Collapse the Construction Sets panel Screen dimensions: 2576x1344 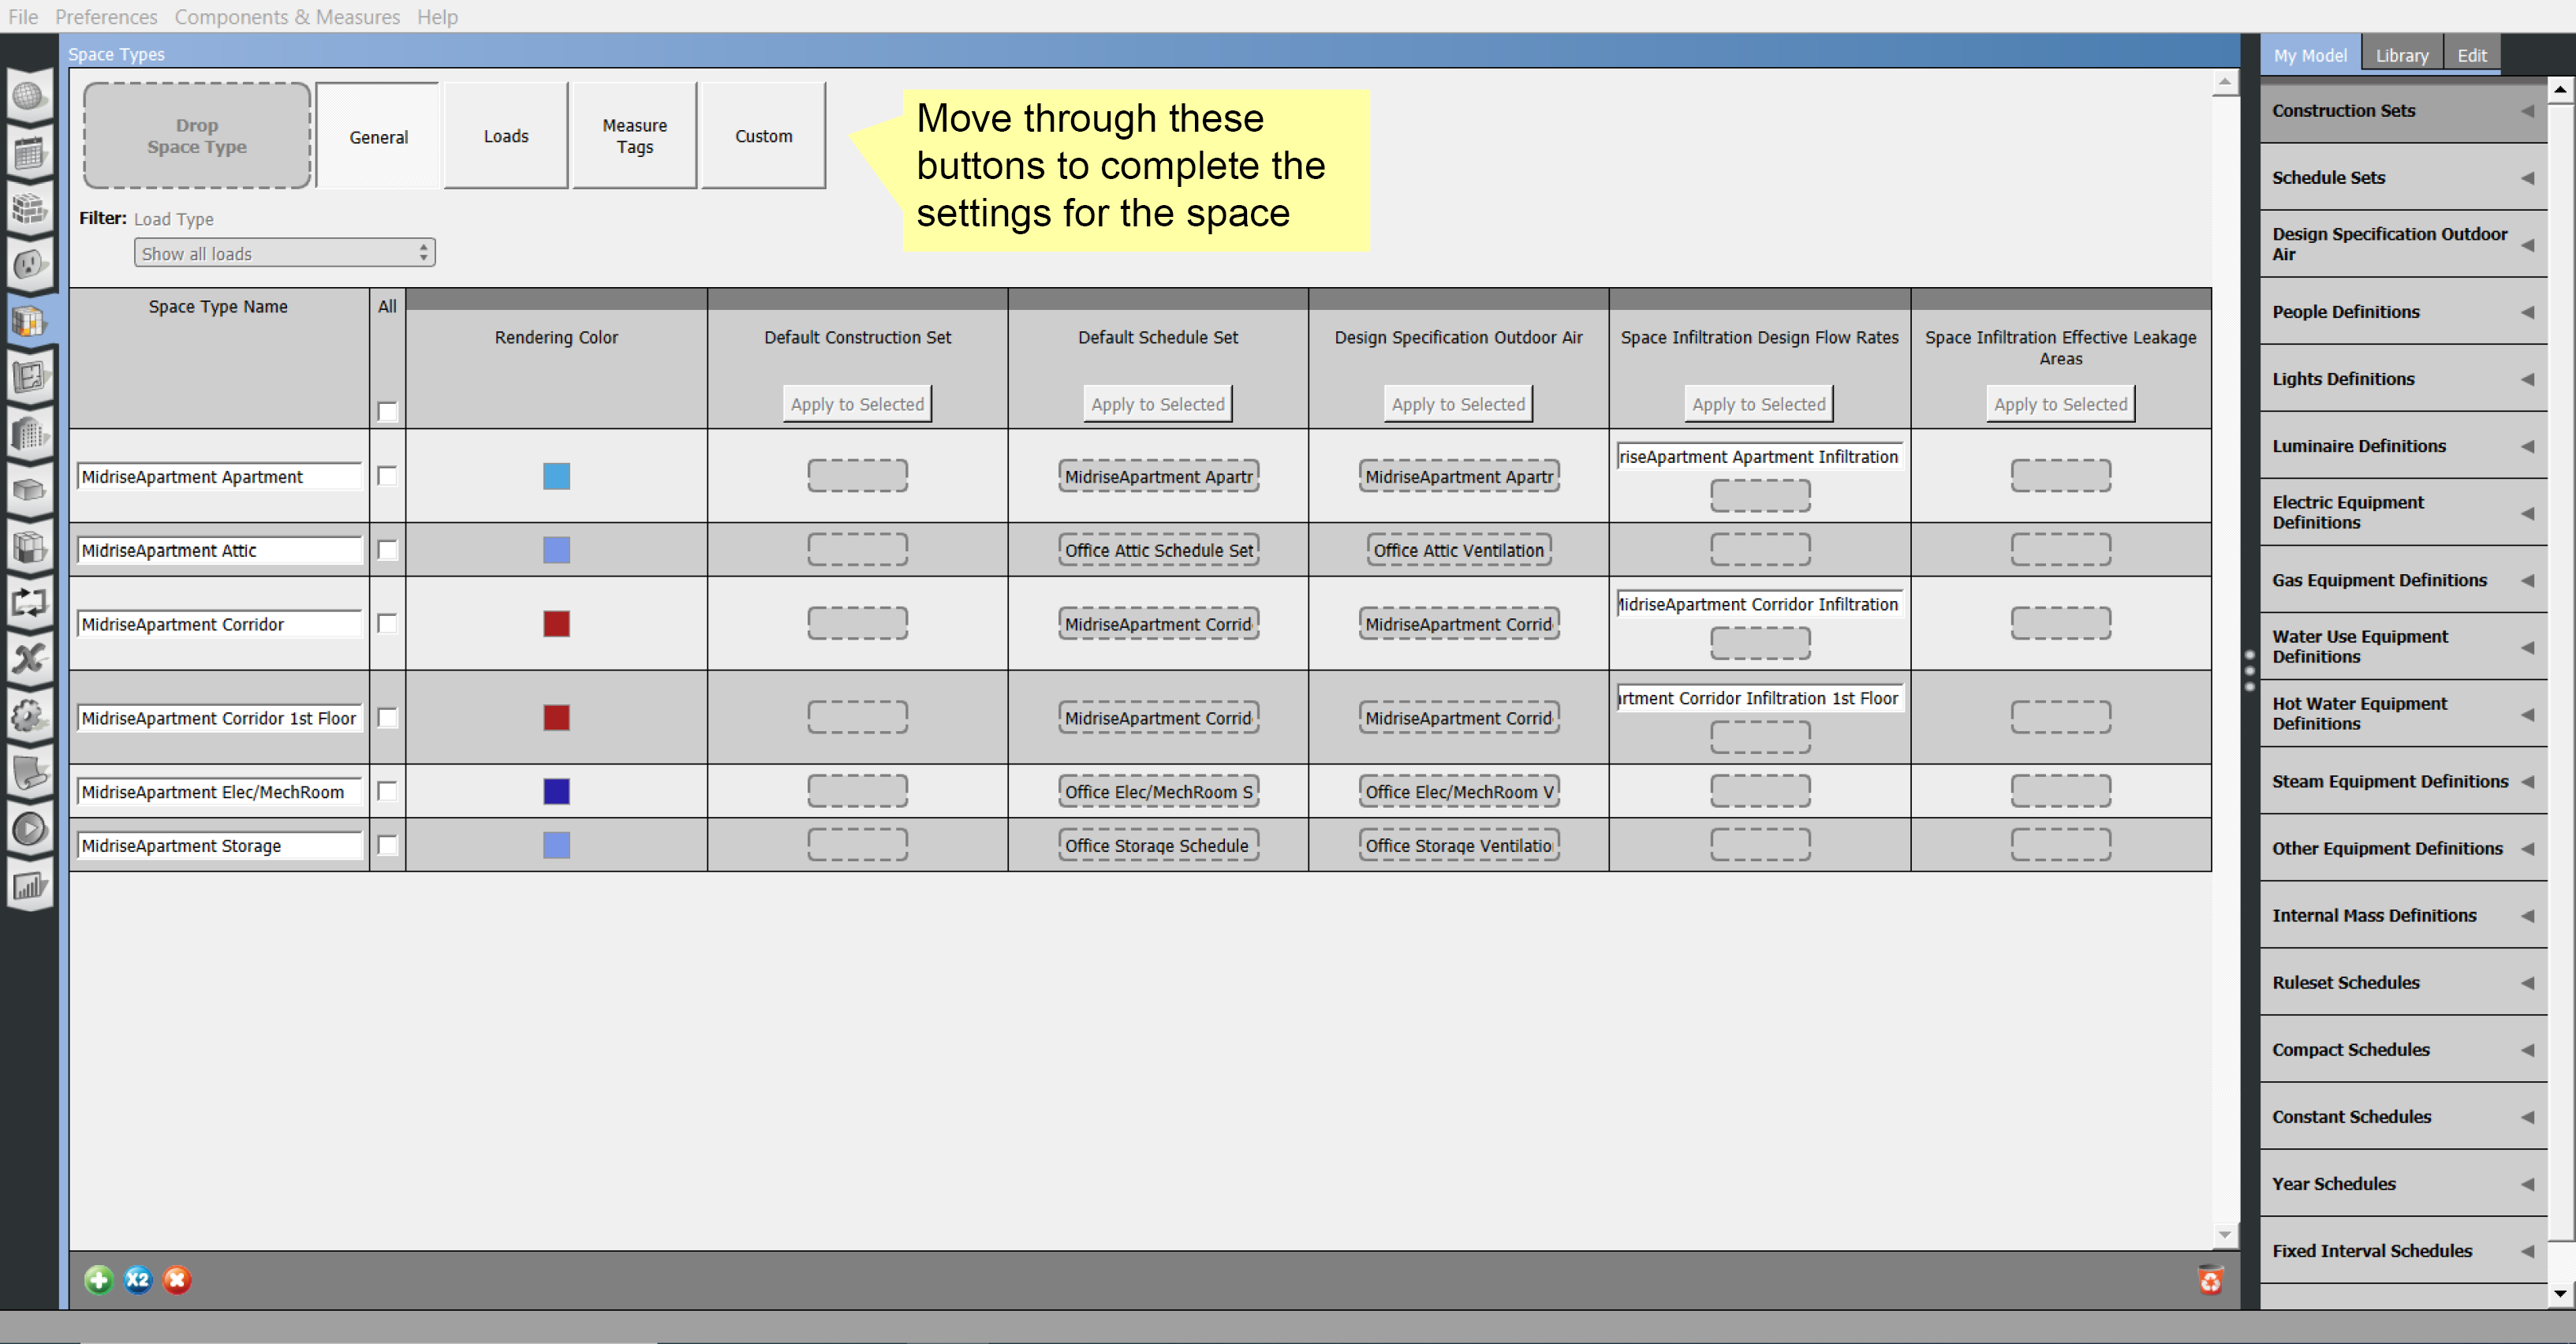(x=2528, y=110)
